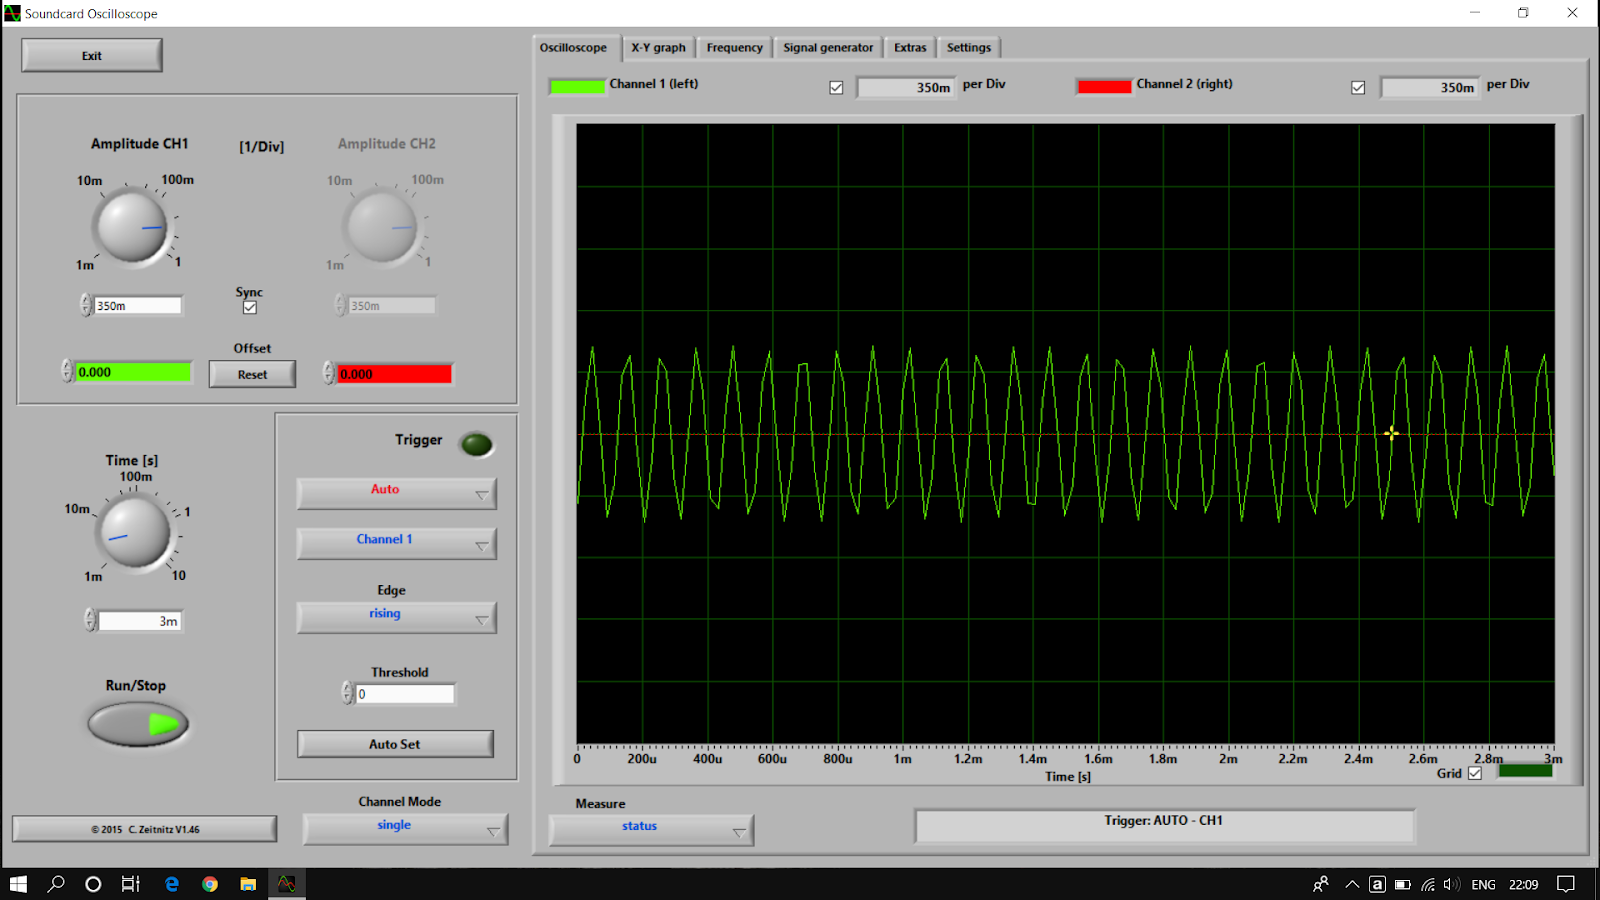This screenshot has height=900, width=1600.
Task: Toggle the Sync checkbox between amplitude knobs
Action: (249, 307)
